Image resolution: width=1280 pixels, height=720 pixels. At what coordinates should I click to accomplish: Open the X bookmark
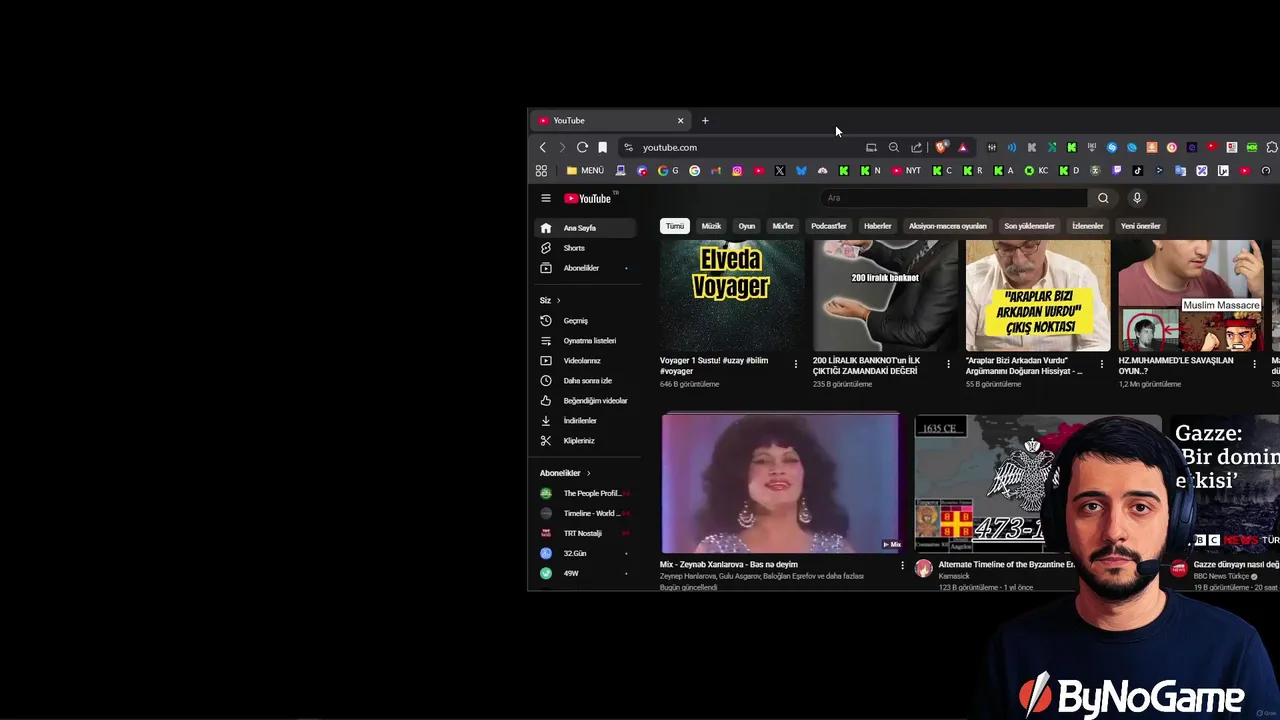point(780,170)
